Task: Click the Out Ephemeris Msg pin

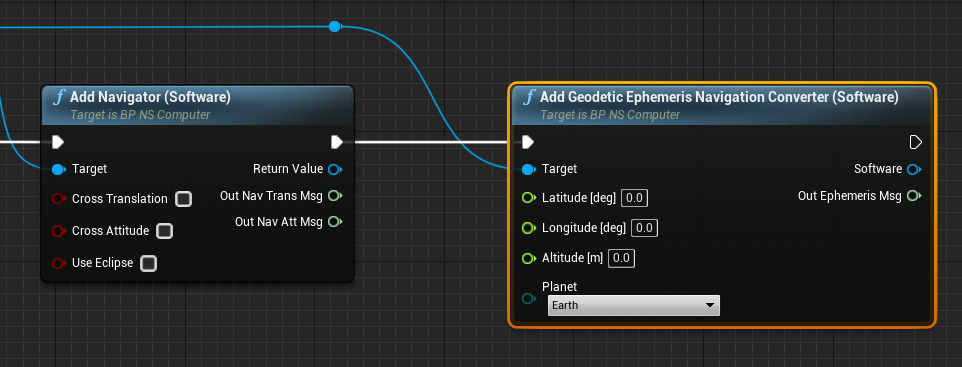Action: [x=914, y=196]
